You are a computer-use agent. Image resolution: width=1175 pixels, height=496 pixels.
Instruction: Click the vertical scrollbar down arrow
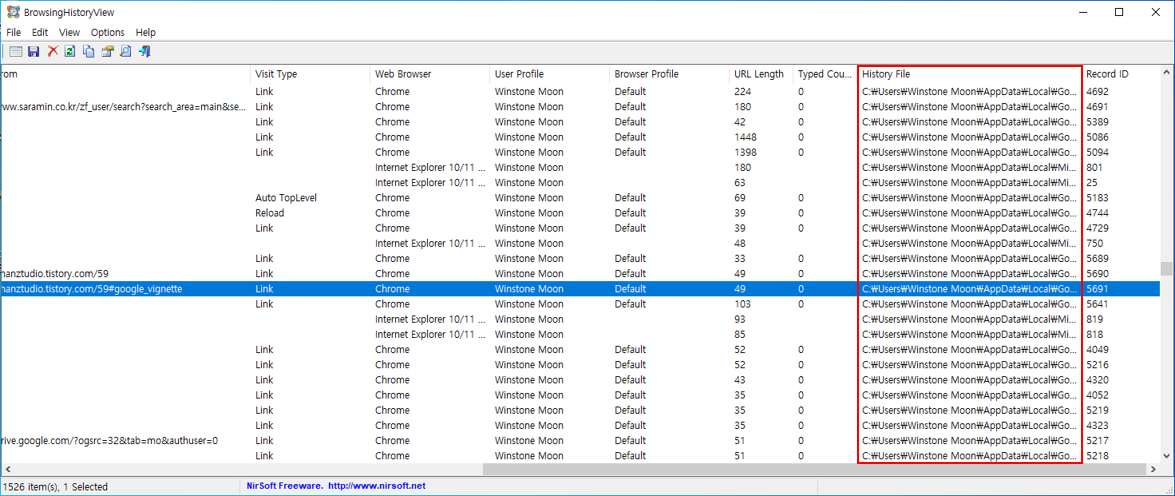[1167, 456]
